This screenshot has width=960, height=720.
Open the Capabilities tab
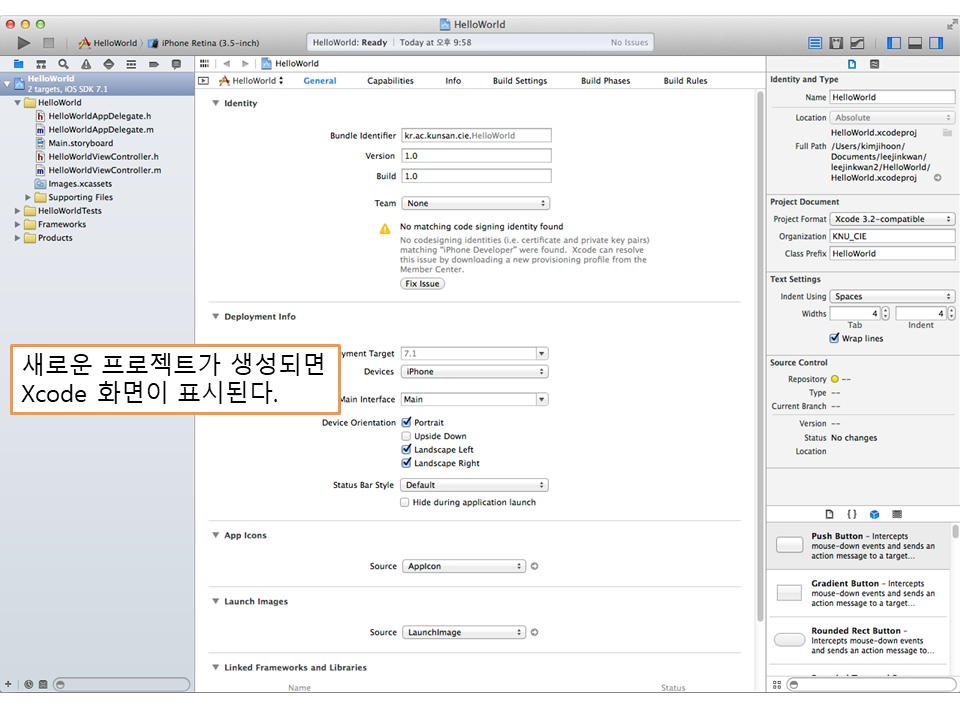click(x=390, y=81)
